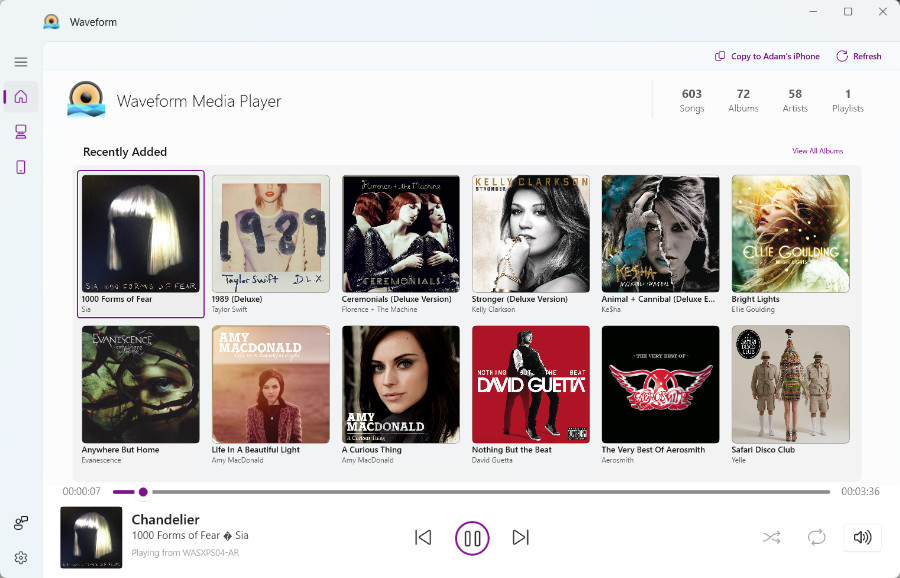This screenshot has width=900, height=578.
Task: Skip to the next track
Action: pyautogui.click(x=520, y=537)
